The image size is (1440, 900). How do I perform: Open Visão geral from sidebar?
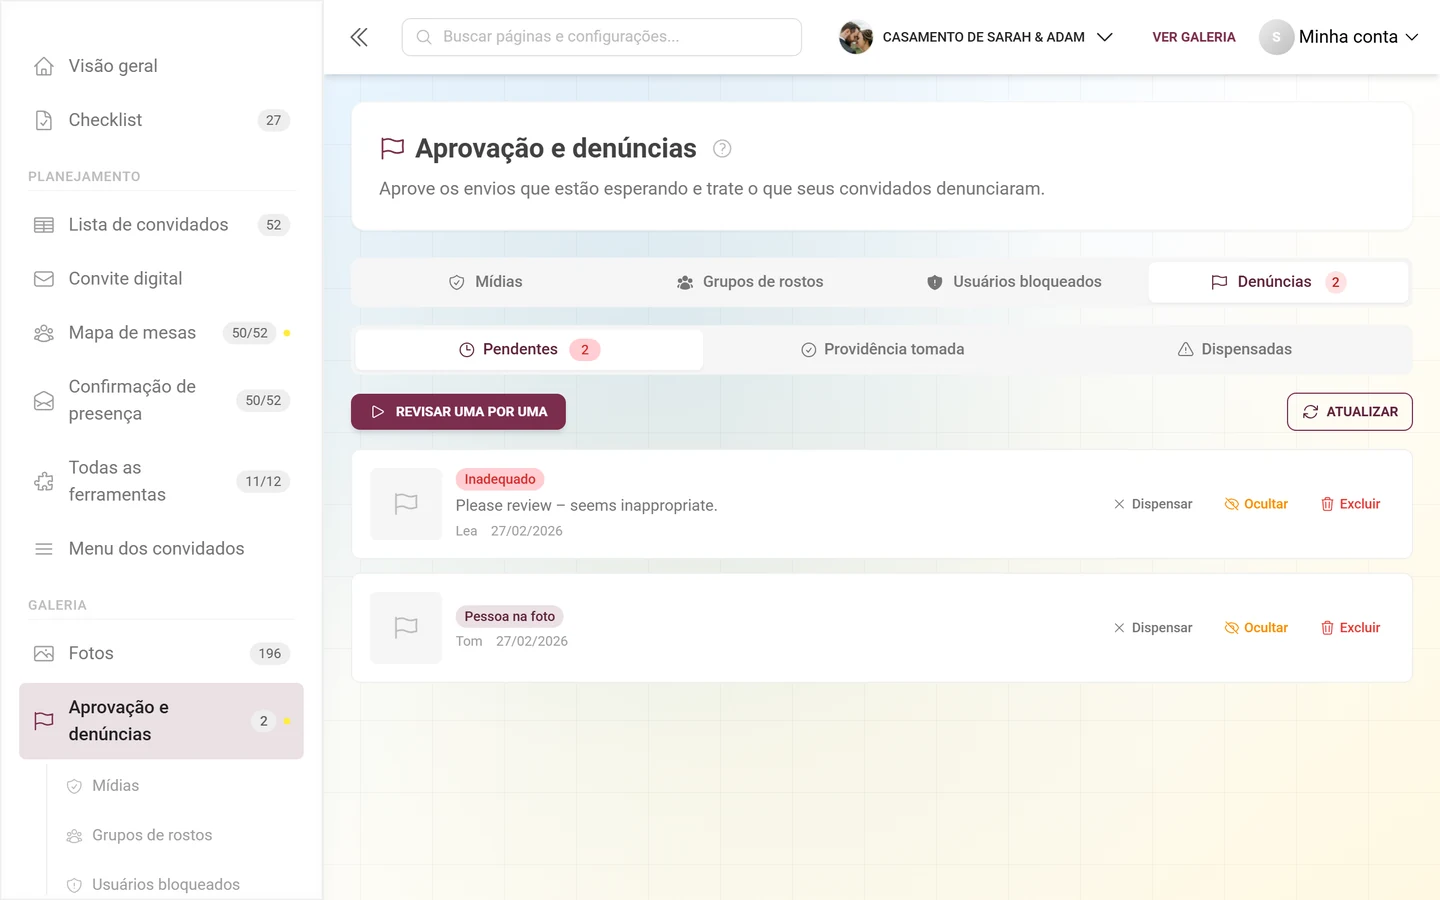tap(161, 66)
